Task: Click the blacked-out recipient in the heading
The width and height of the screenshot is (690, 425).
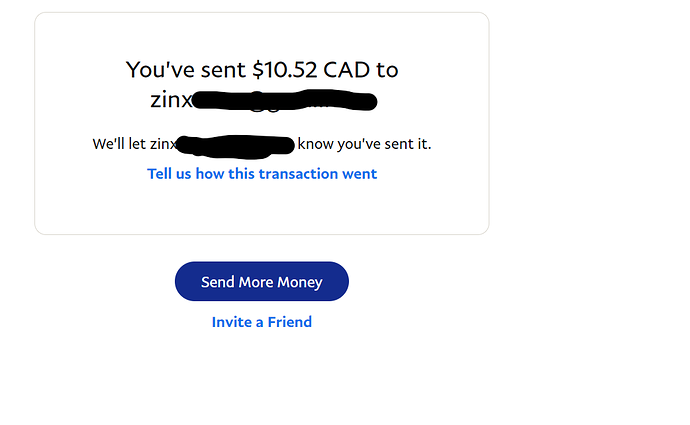Action: pyautogui.click(x=285, y=101)
